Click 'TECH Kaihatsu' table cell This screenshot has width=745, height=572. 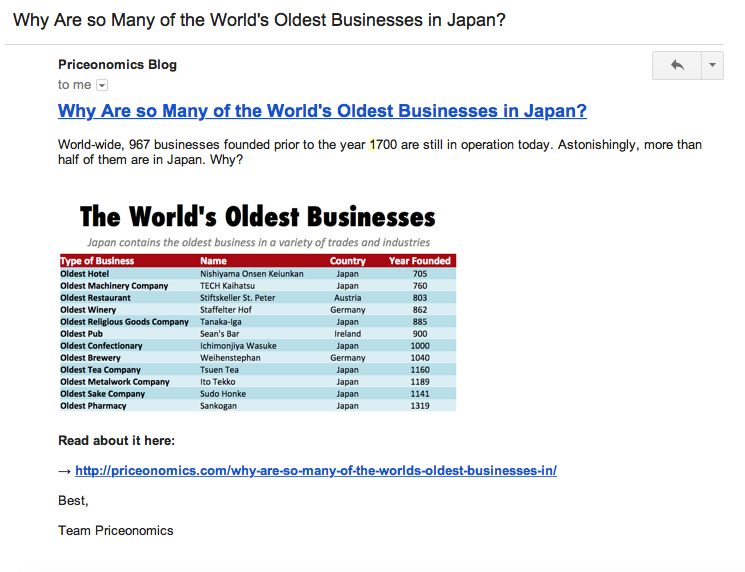(x=228, y=286)
